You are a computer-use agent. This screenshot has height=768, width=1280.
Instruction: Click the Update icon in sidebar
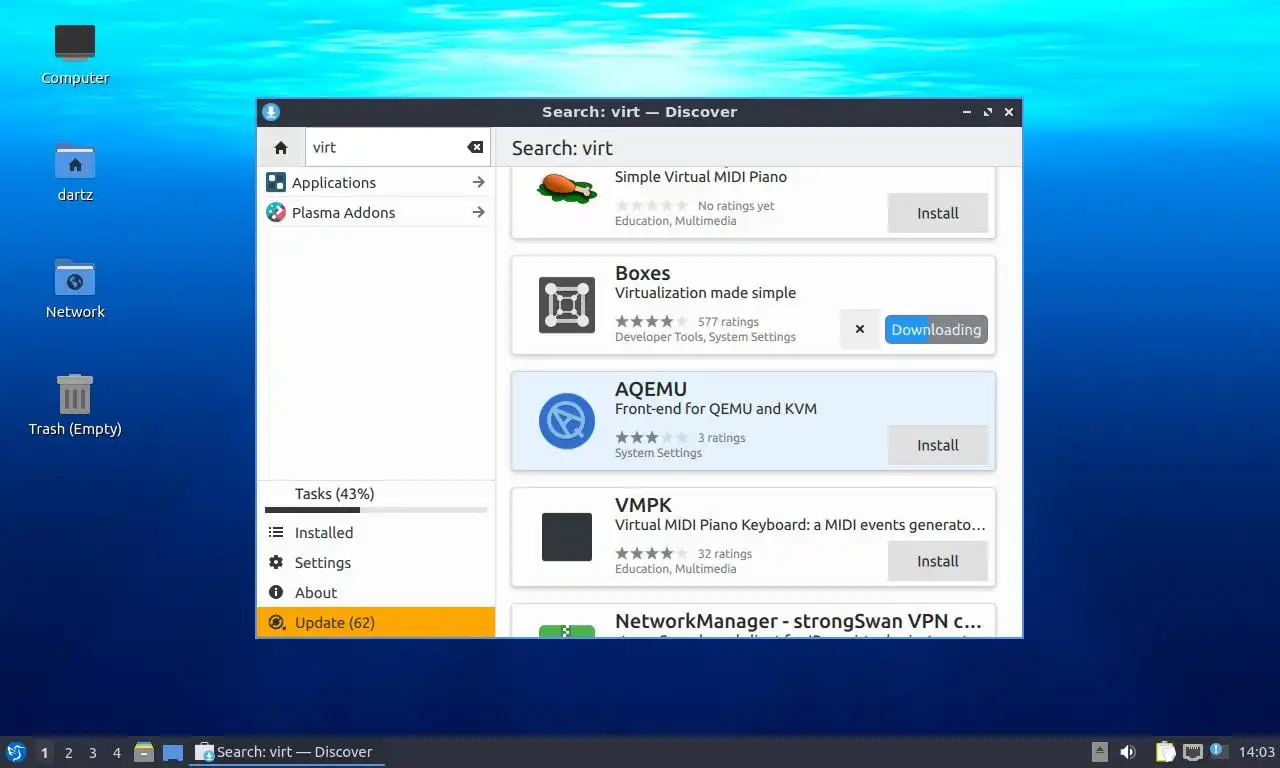276,622
